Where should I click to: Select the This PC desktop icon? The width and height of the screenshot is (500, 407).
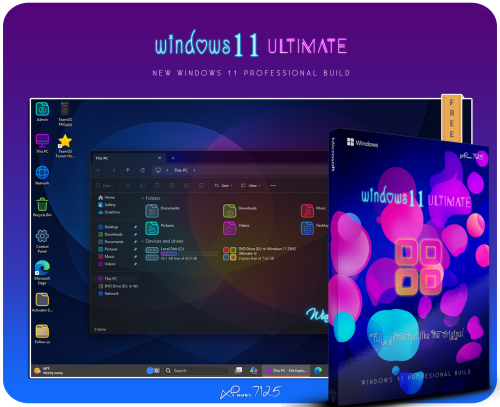42,144
